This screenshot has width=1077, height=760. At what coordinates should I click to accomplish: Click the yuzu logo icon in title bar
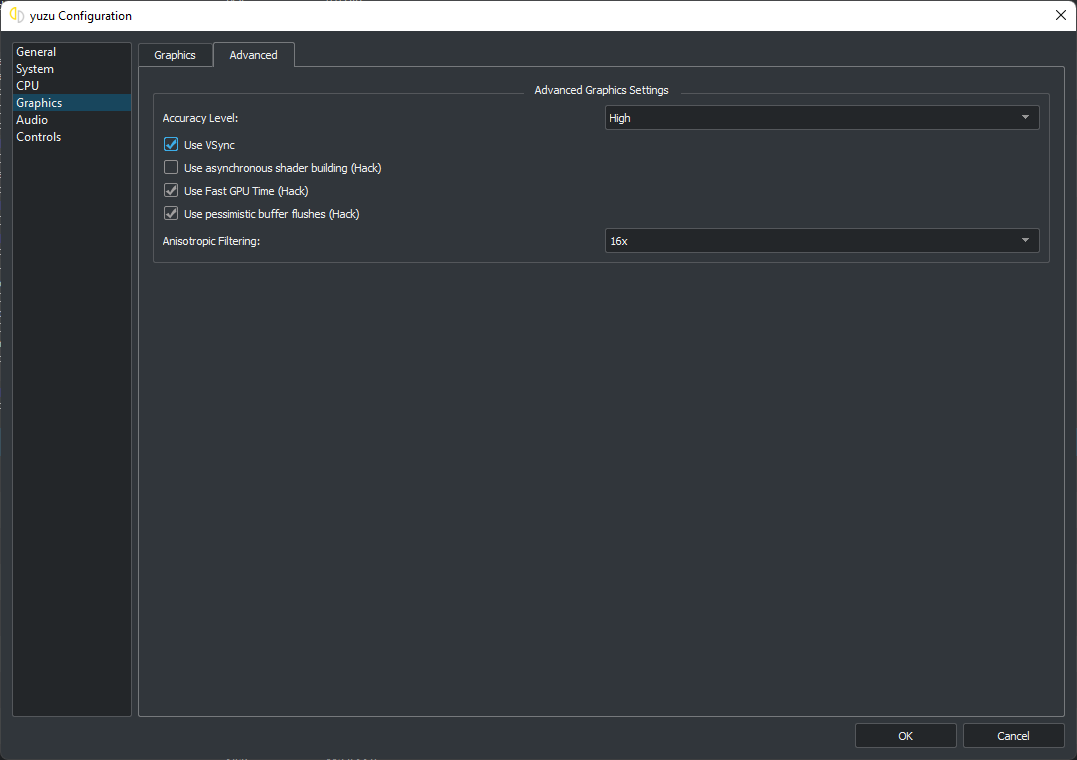click(x=16, y=15)
